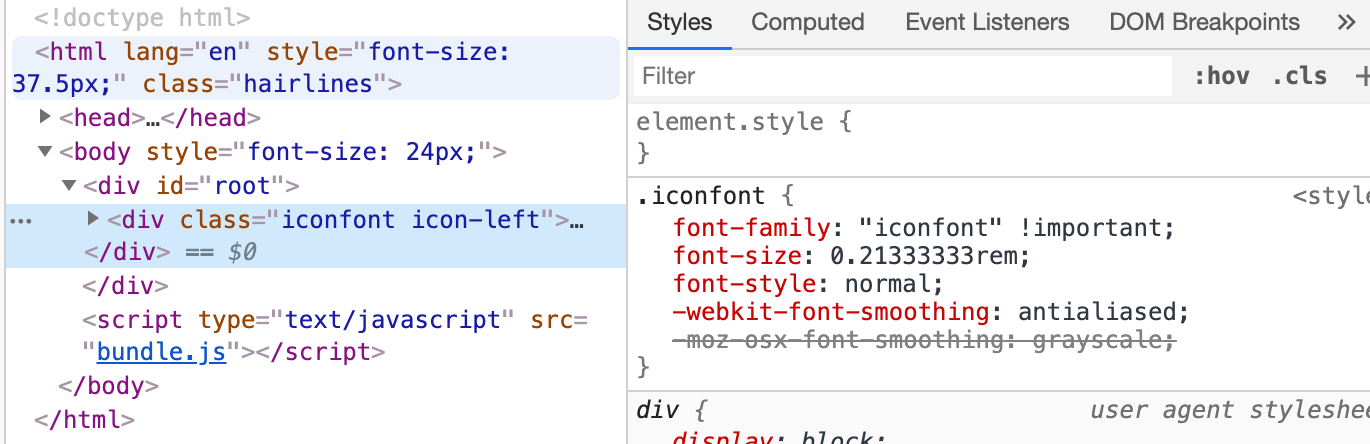The height and width of the screenshot is (444, 1370).
Task: Click the .iconfont selector name
Action: [700, 196]
